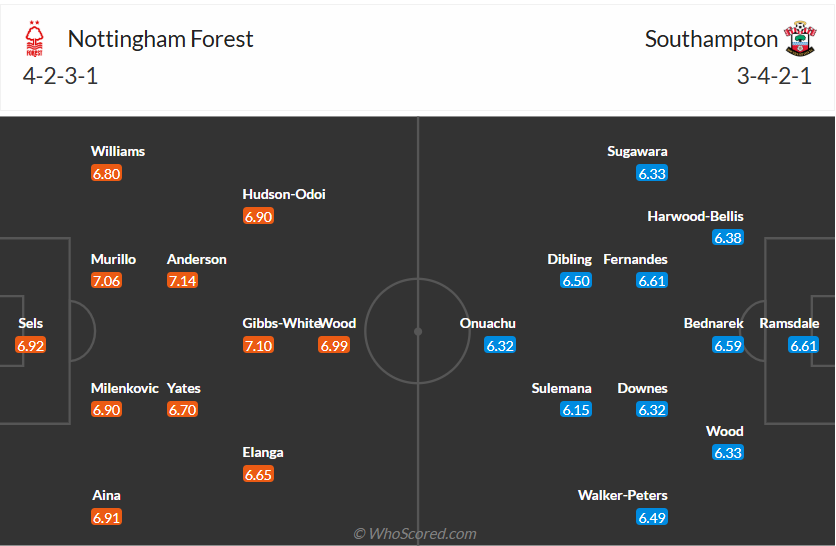Open Walker-Peters player name

(622, 495)
